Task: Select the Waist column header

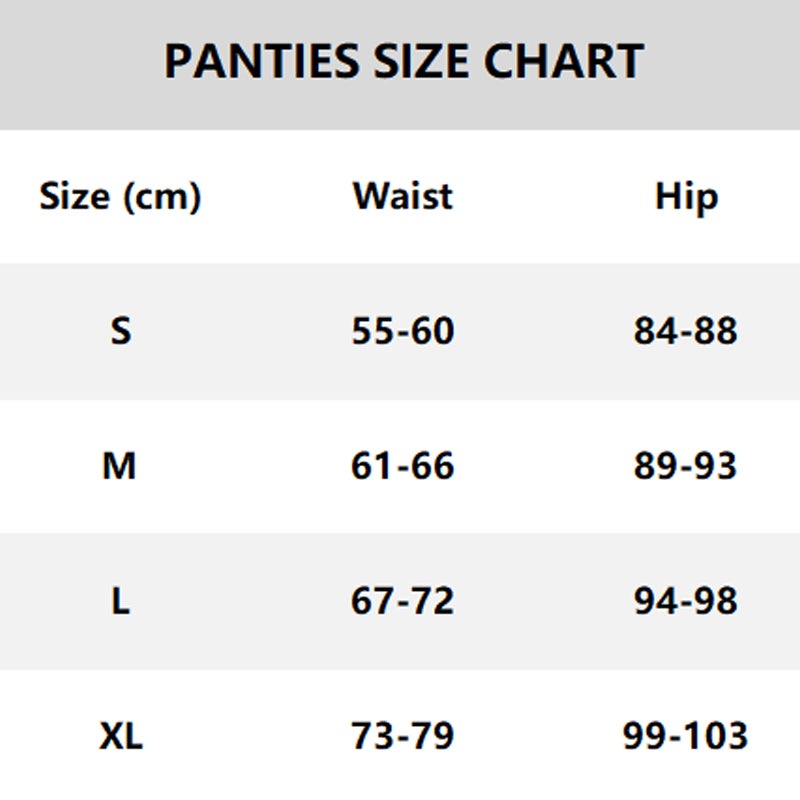Action: tap(402, 195)
